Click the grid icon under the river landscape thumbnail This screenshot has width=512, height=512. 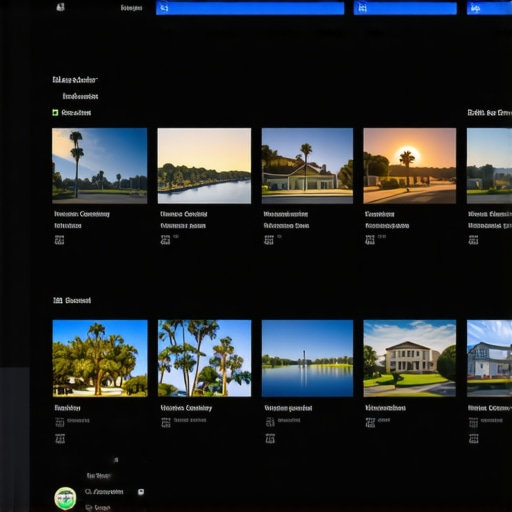[x=165, y=240]
